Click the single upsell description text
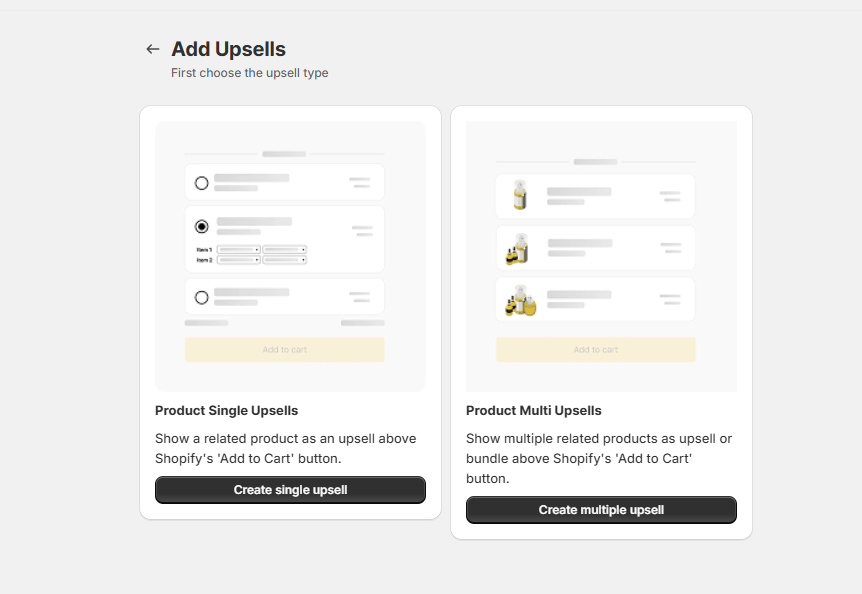Viewport: 862px width, 594px height. pyautogui.click(x=285, y=448)
